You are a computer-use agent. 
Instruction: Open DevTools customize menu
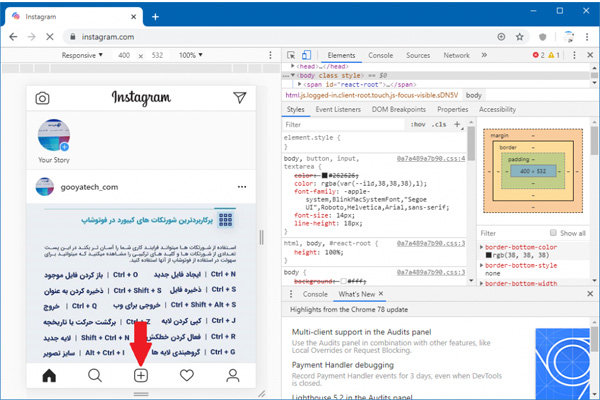574,55
